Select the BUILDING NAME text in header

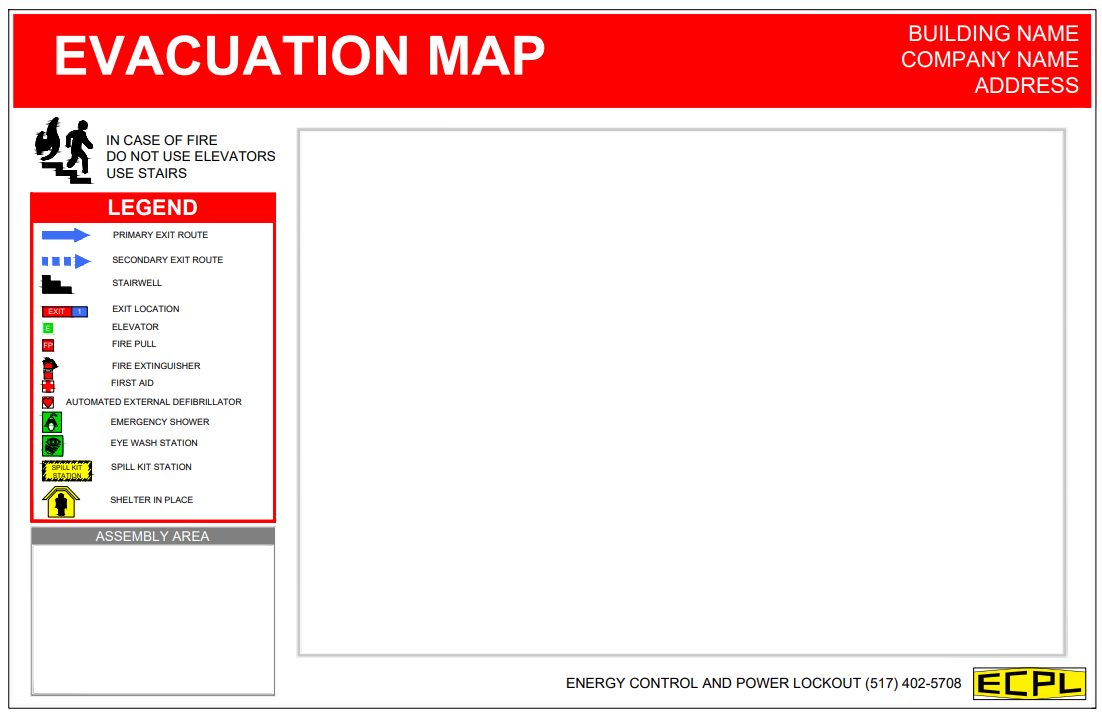coord(993,34)
